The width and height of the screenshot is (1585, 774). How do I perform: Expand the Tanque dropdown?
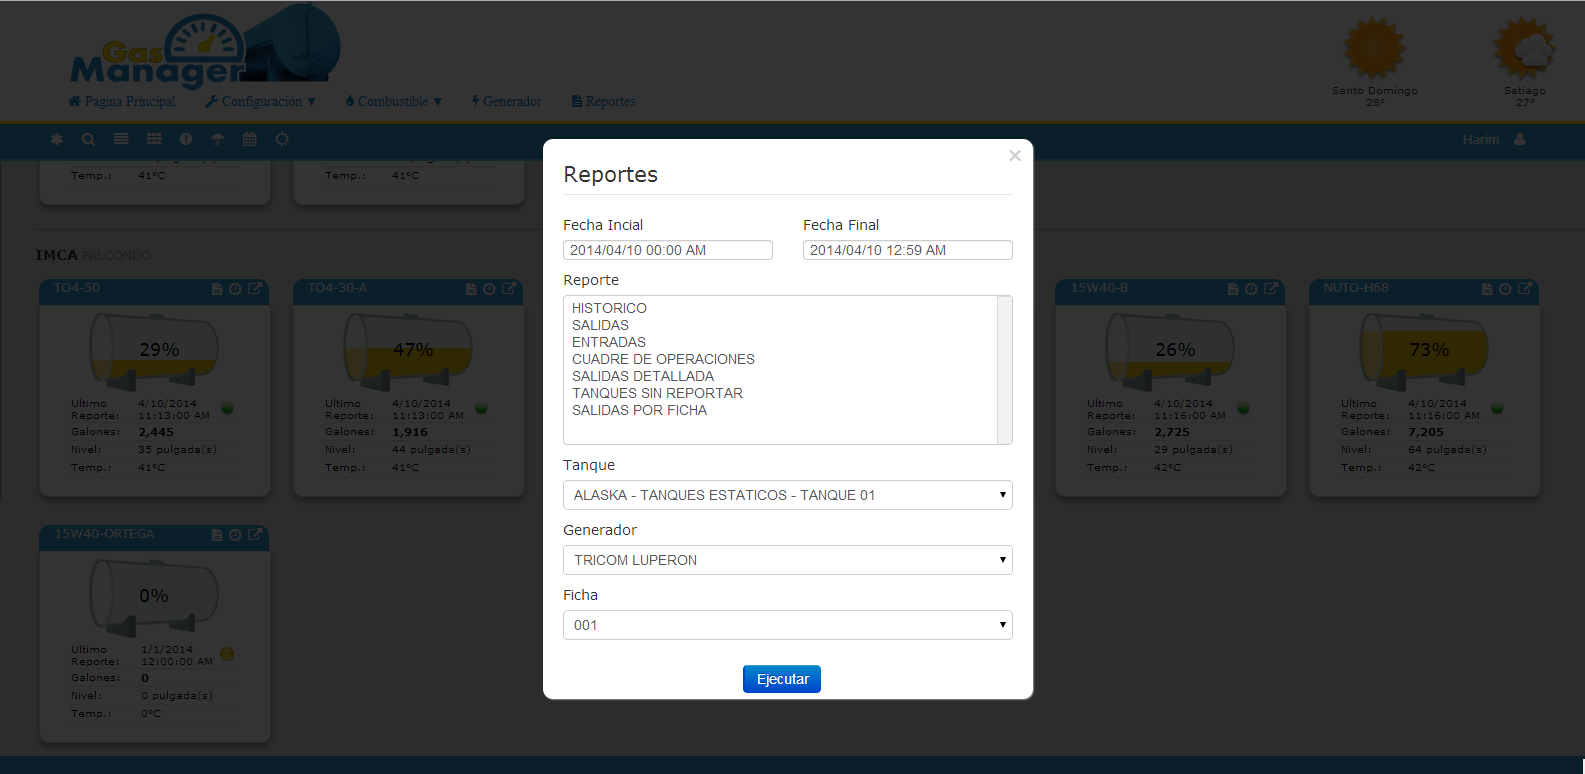point(787,495)
